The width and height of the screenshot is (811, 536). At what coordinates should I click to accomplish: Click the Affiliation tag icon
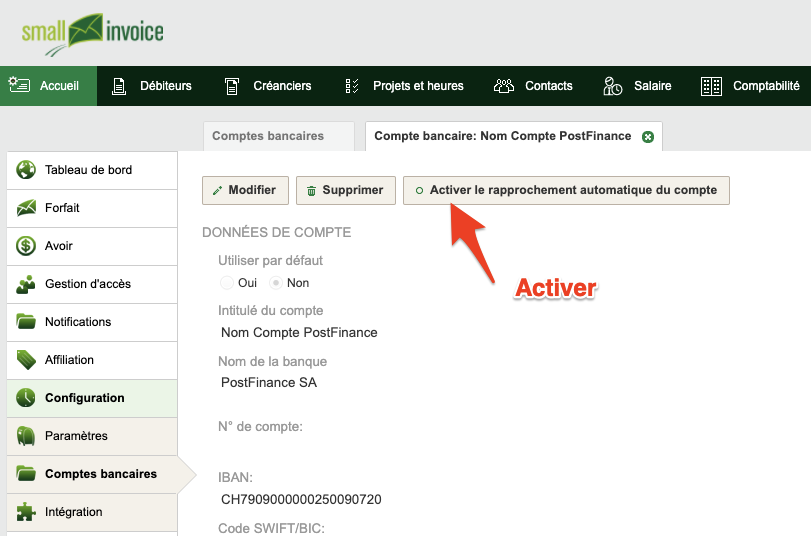point(26,360)
